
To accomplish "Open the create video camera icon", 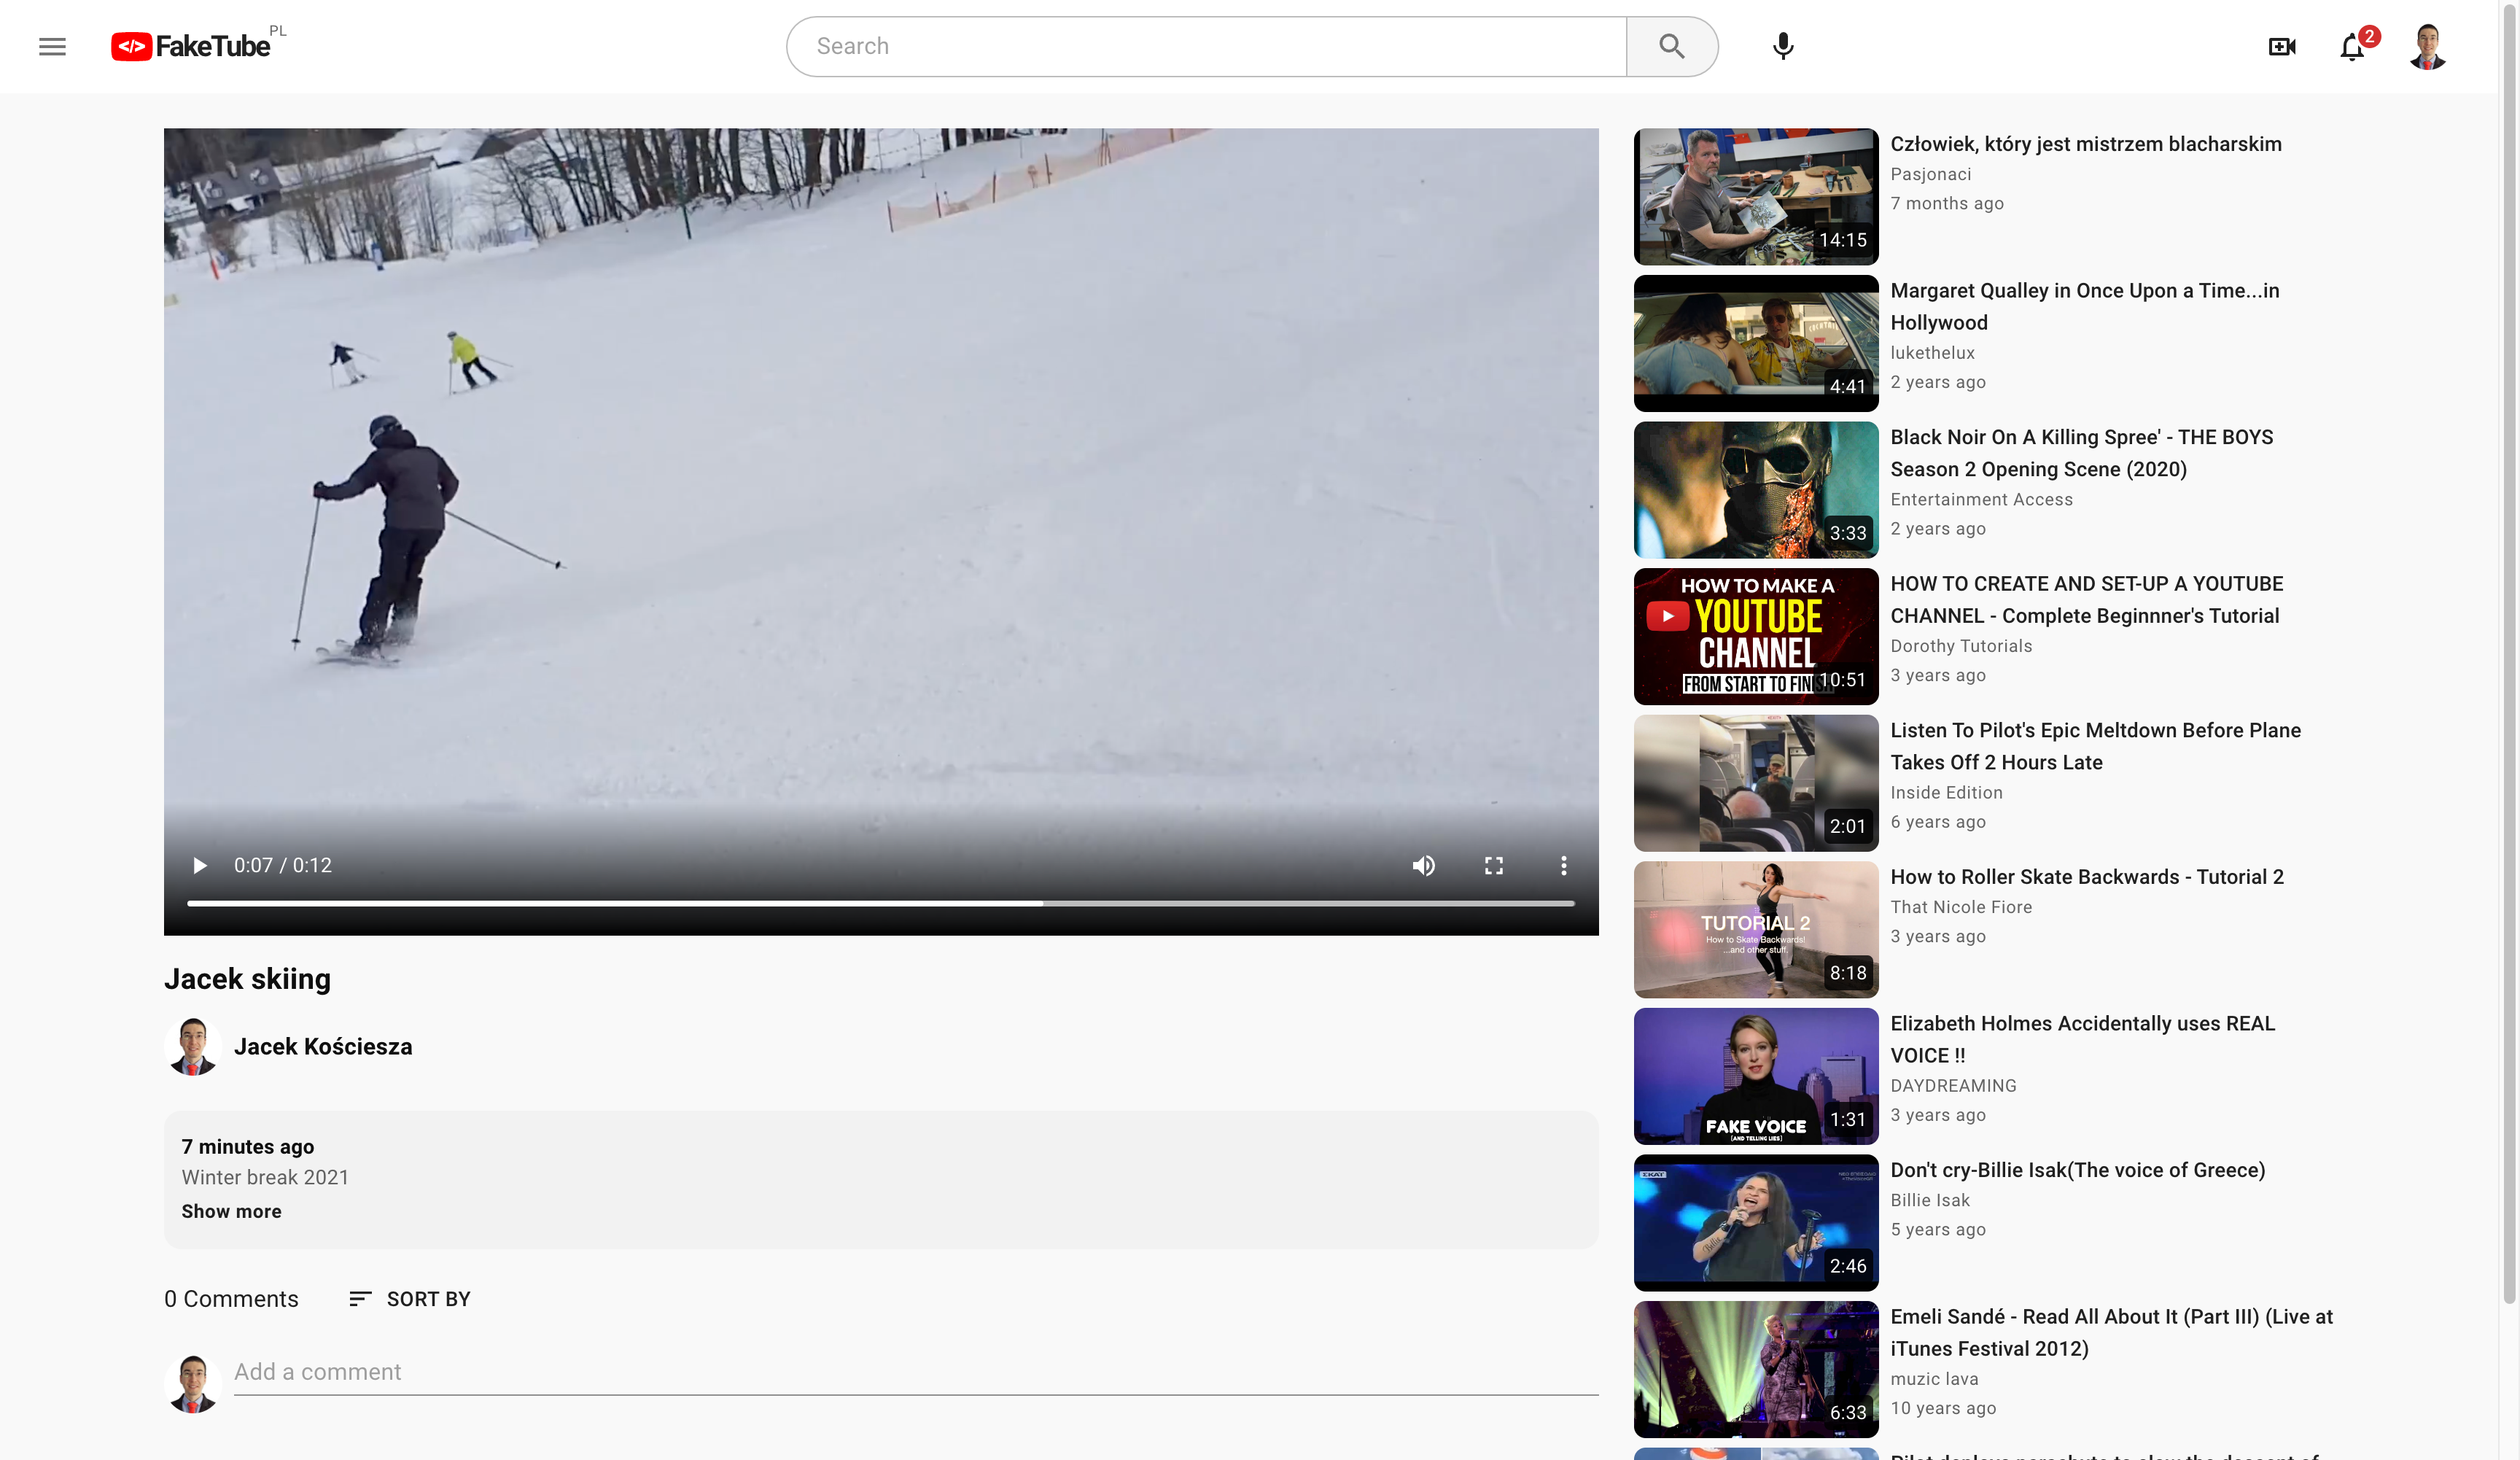I will click(2282, 46).
